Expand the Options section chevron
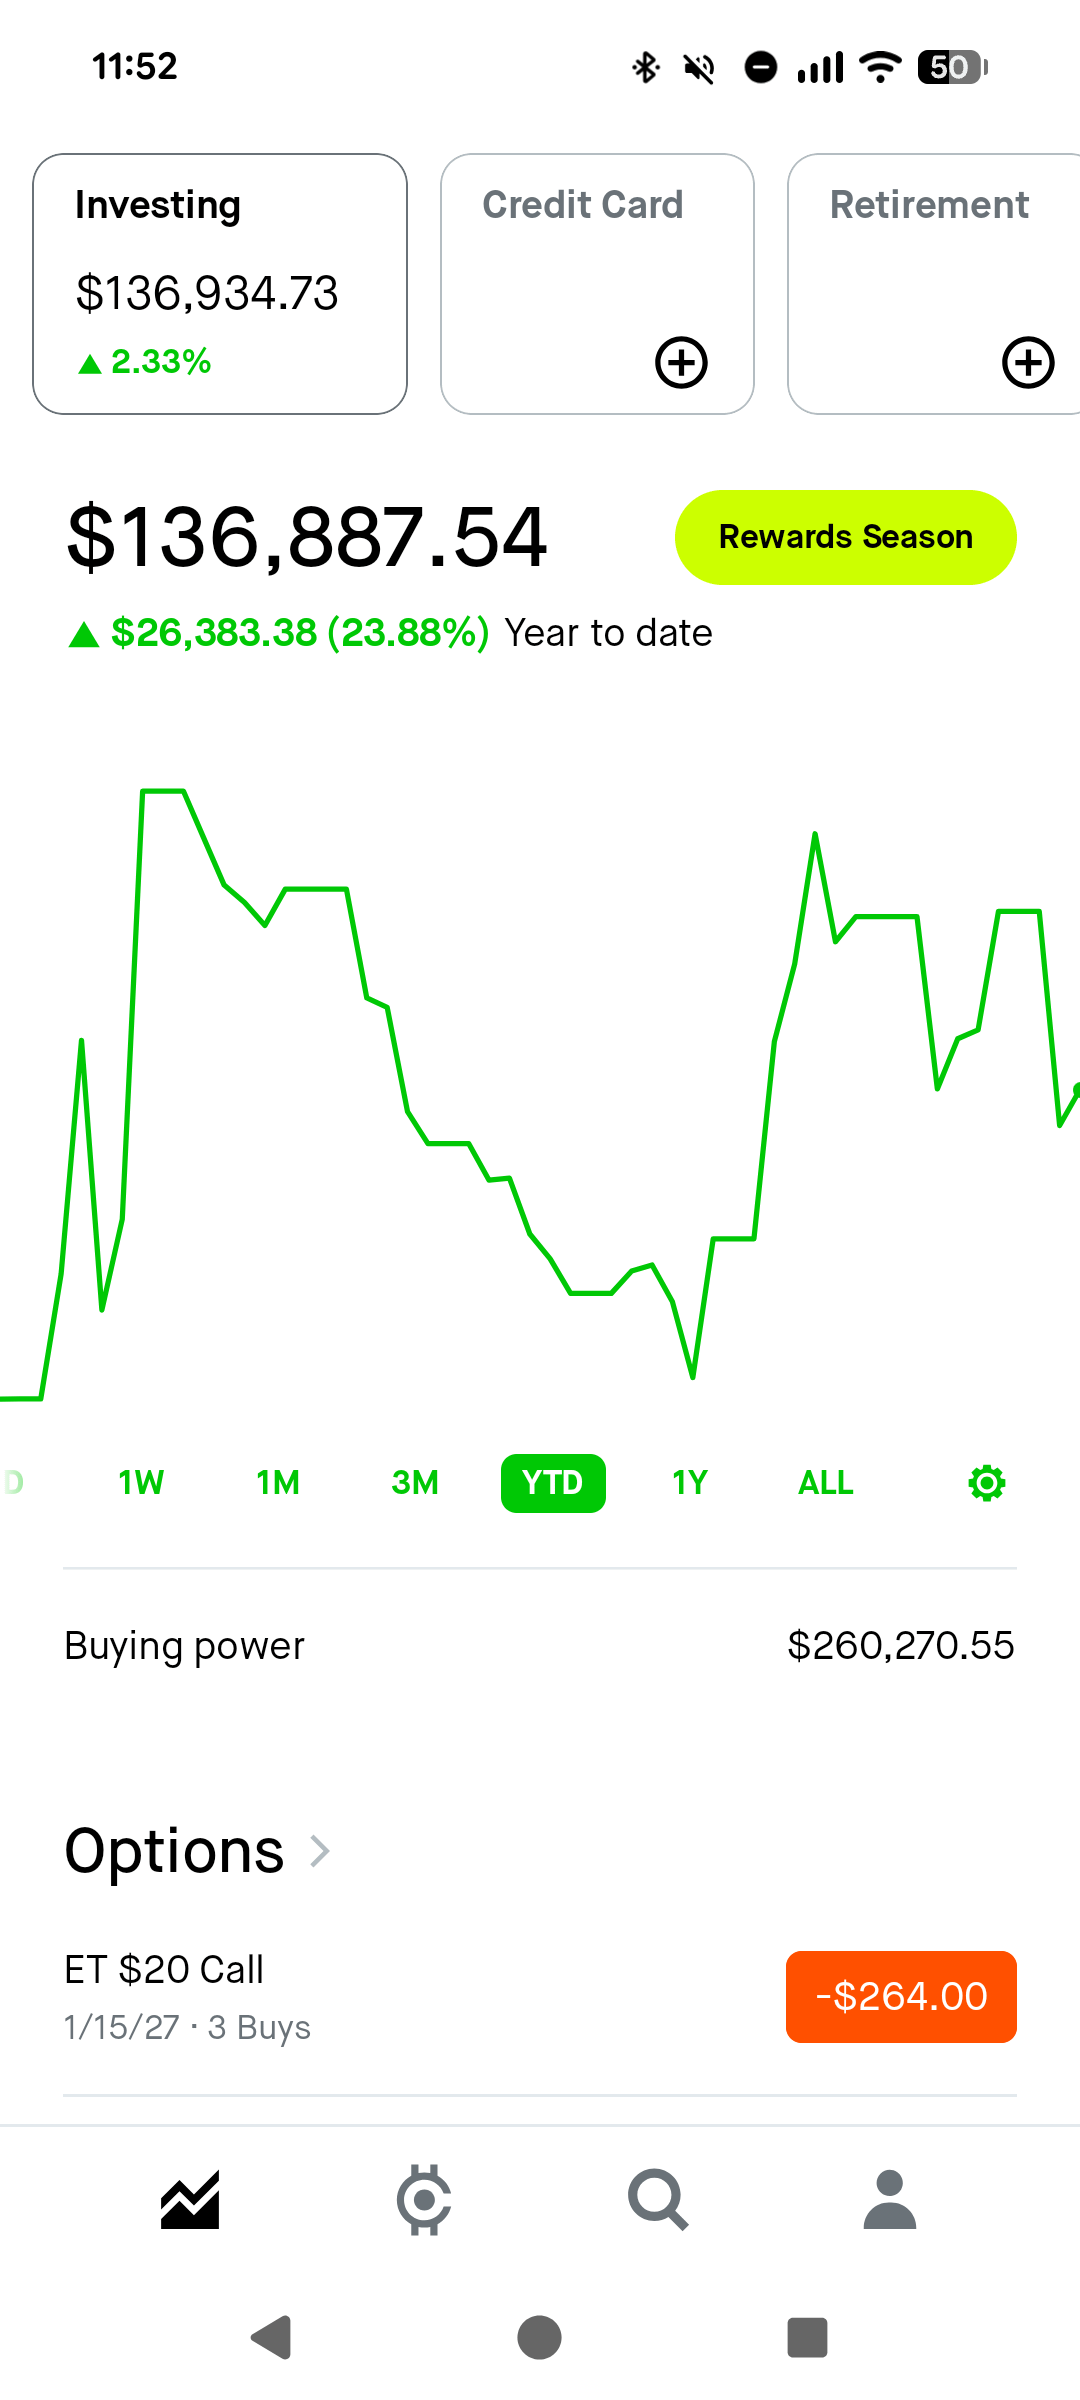The width and height of the screenshot is (1080, 2400). [320, 1851]
